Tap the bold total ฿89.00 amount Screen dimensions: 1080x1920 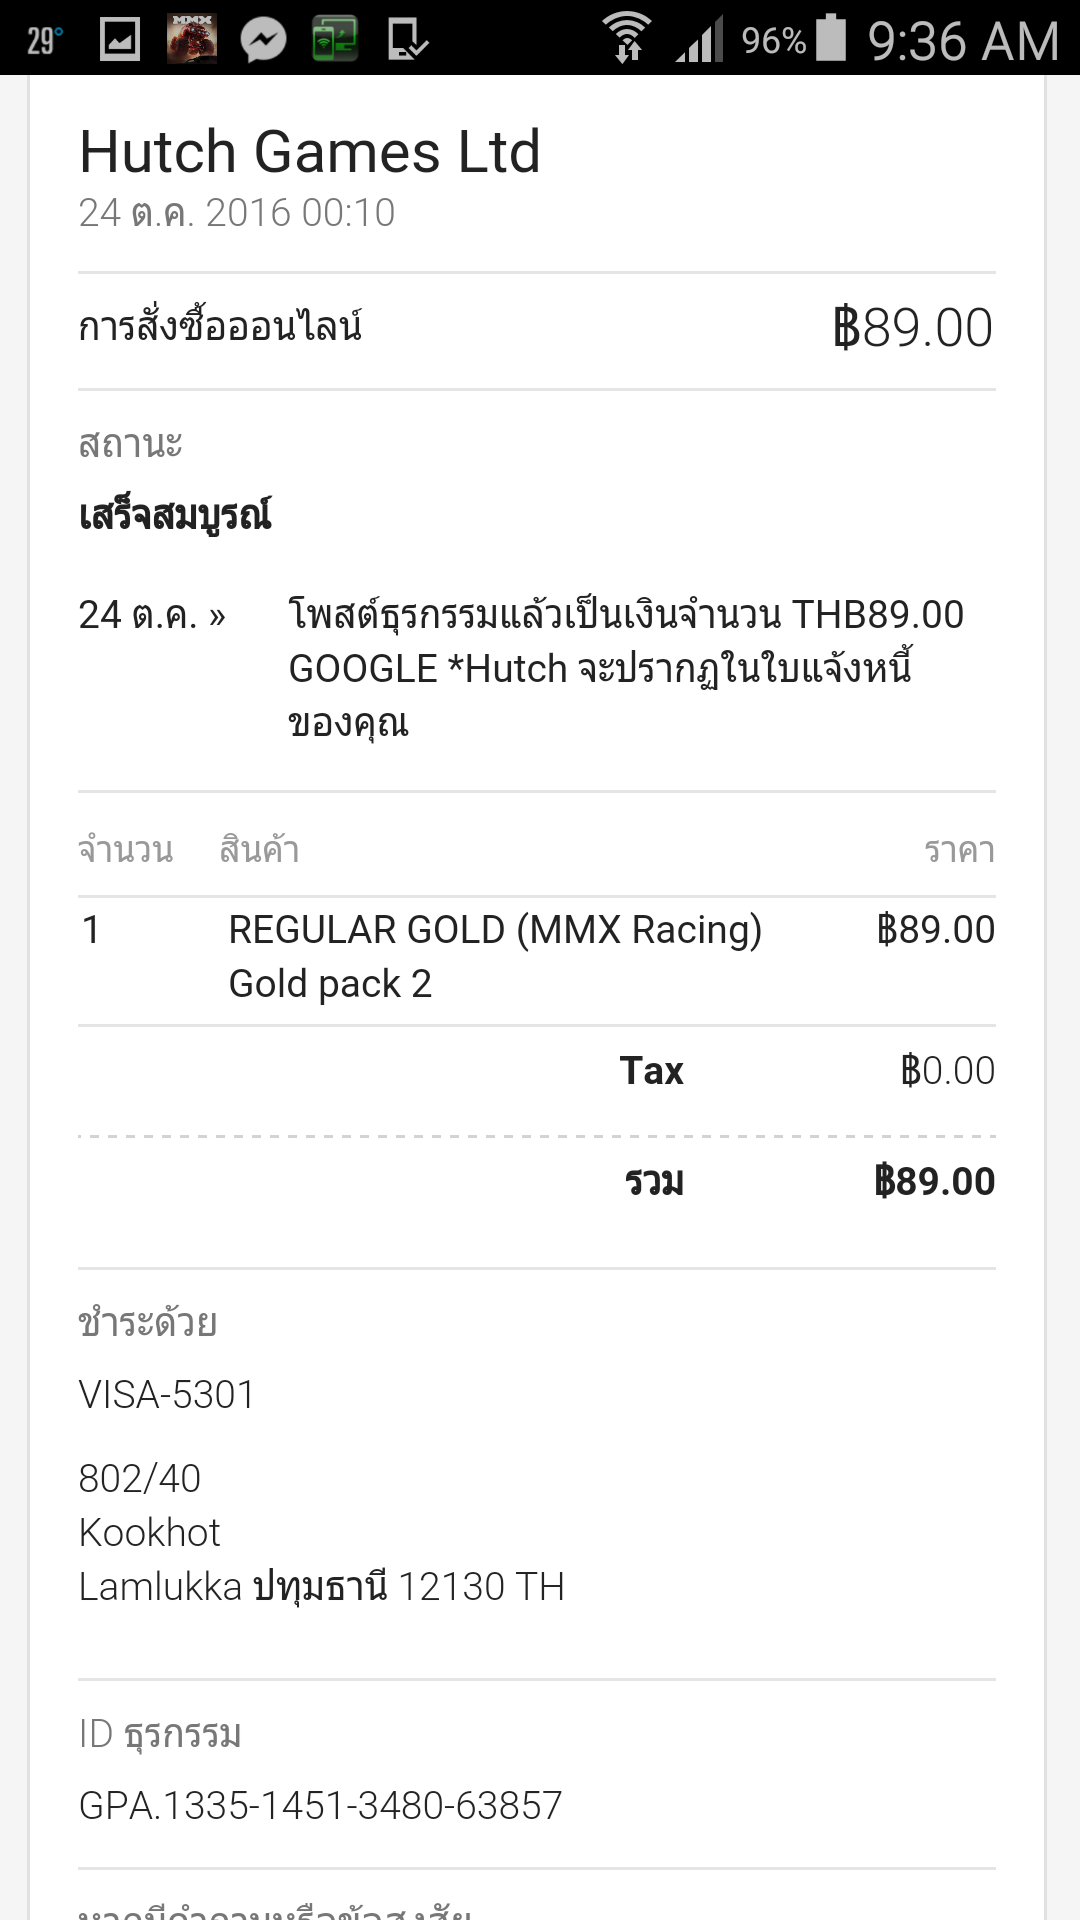[934, 1181]
